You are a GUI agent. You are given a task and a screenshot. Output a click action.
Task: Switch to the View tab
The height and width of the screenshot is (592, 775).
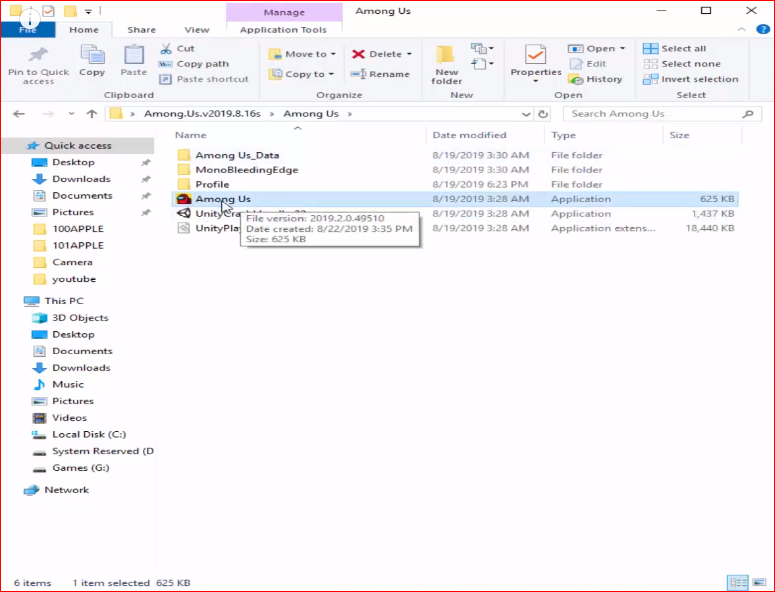tap(197, 30)
